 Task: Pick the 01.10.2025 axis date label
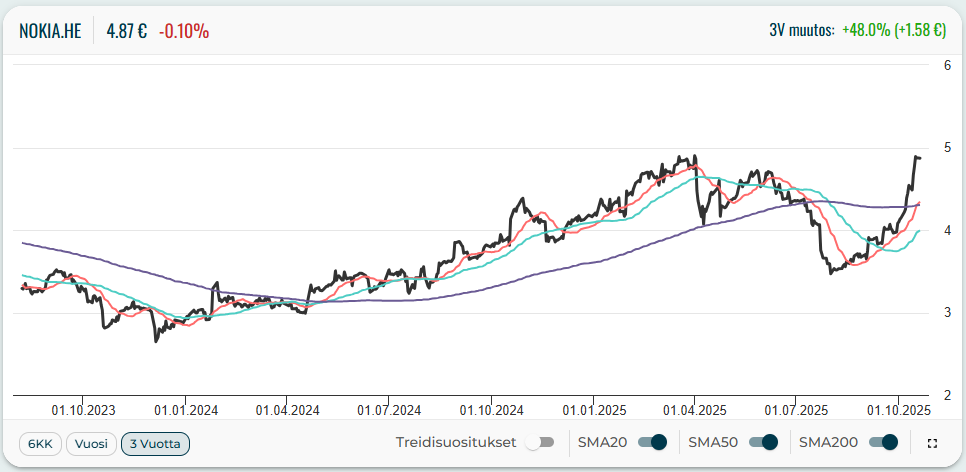(x=898, y=409)
